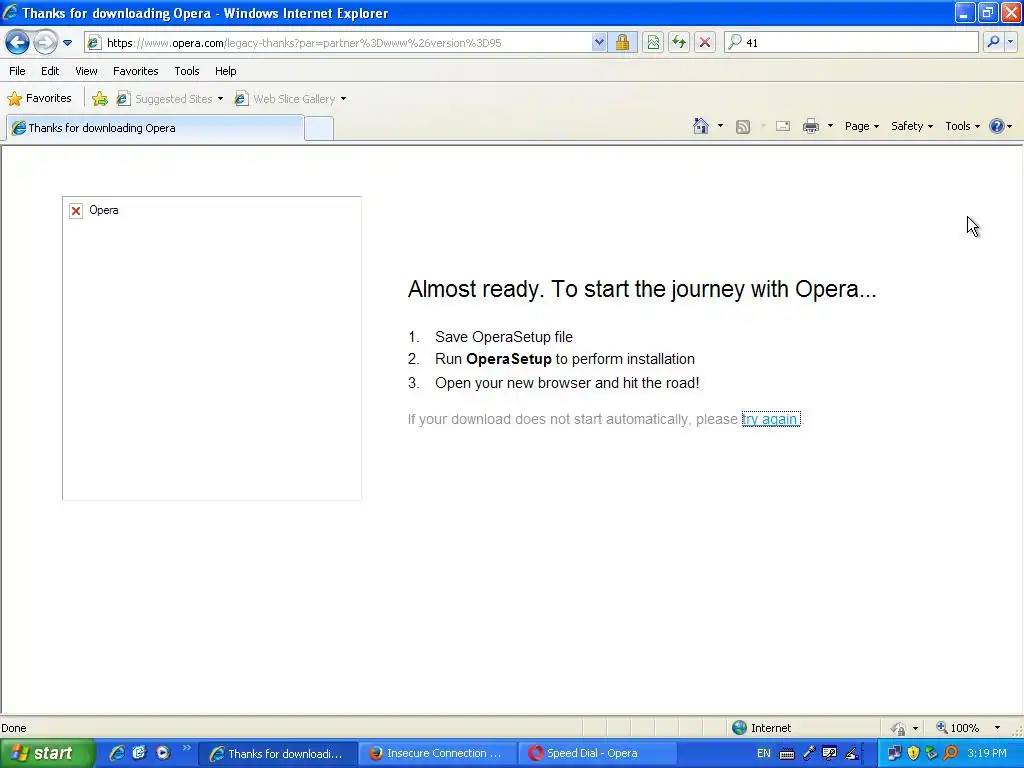1024x768 pixels.
Task: Toggle Compatibility View broken-page icon
Action: 653,43
